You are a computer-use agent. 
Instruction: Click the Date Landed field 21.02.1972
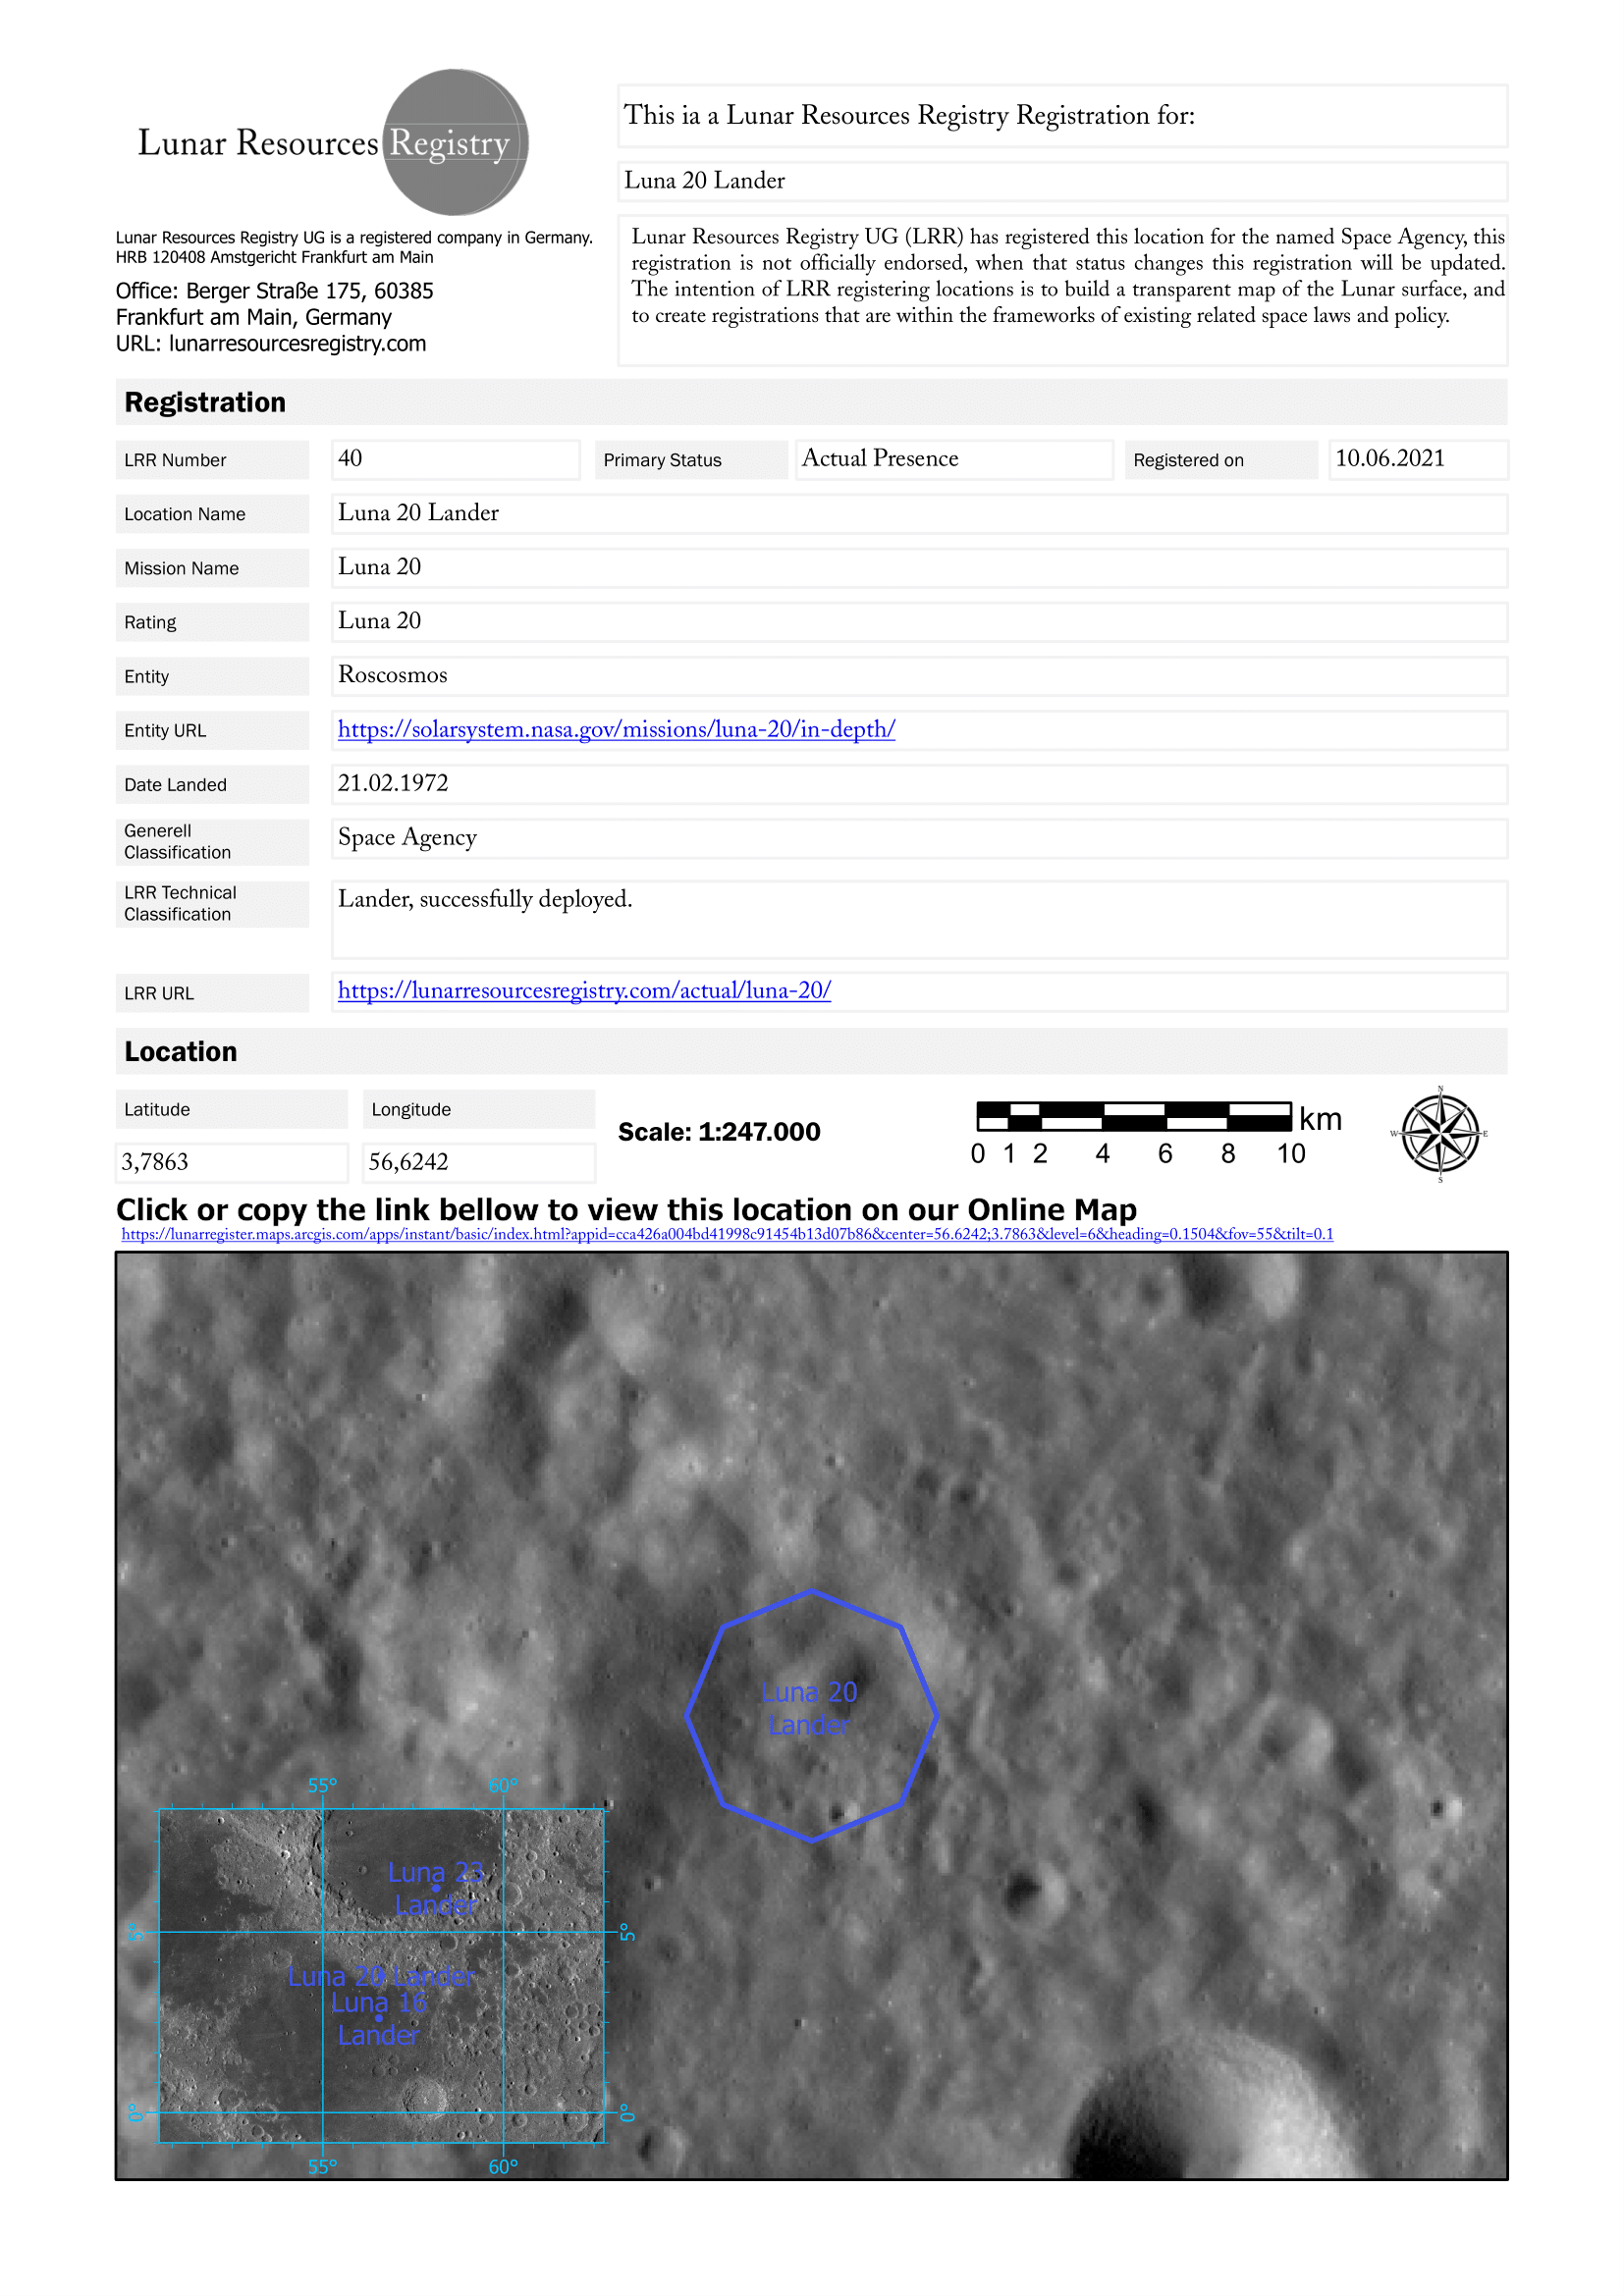point(918,783)
